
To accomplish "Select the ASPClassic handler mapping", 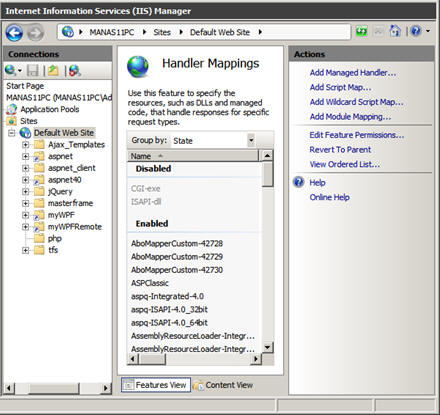I will [150, 283].
